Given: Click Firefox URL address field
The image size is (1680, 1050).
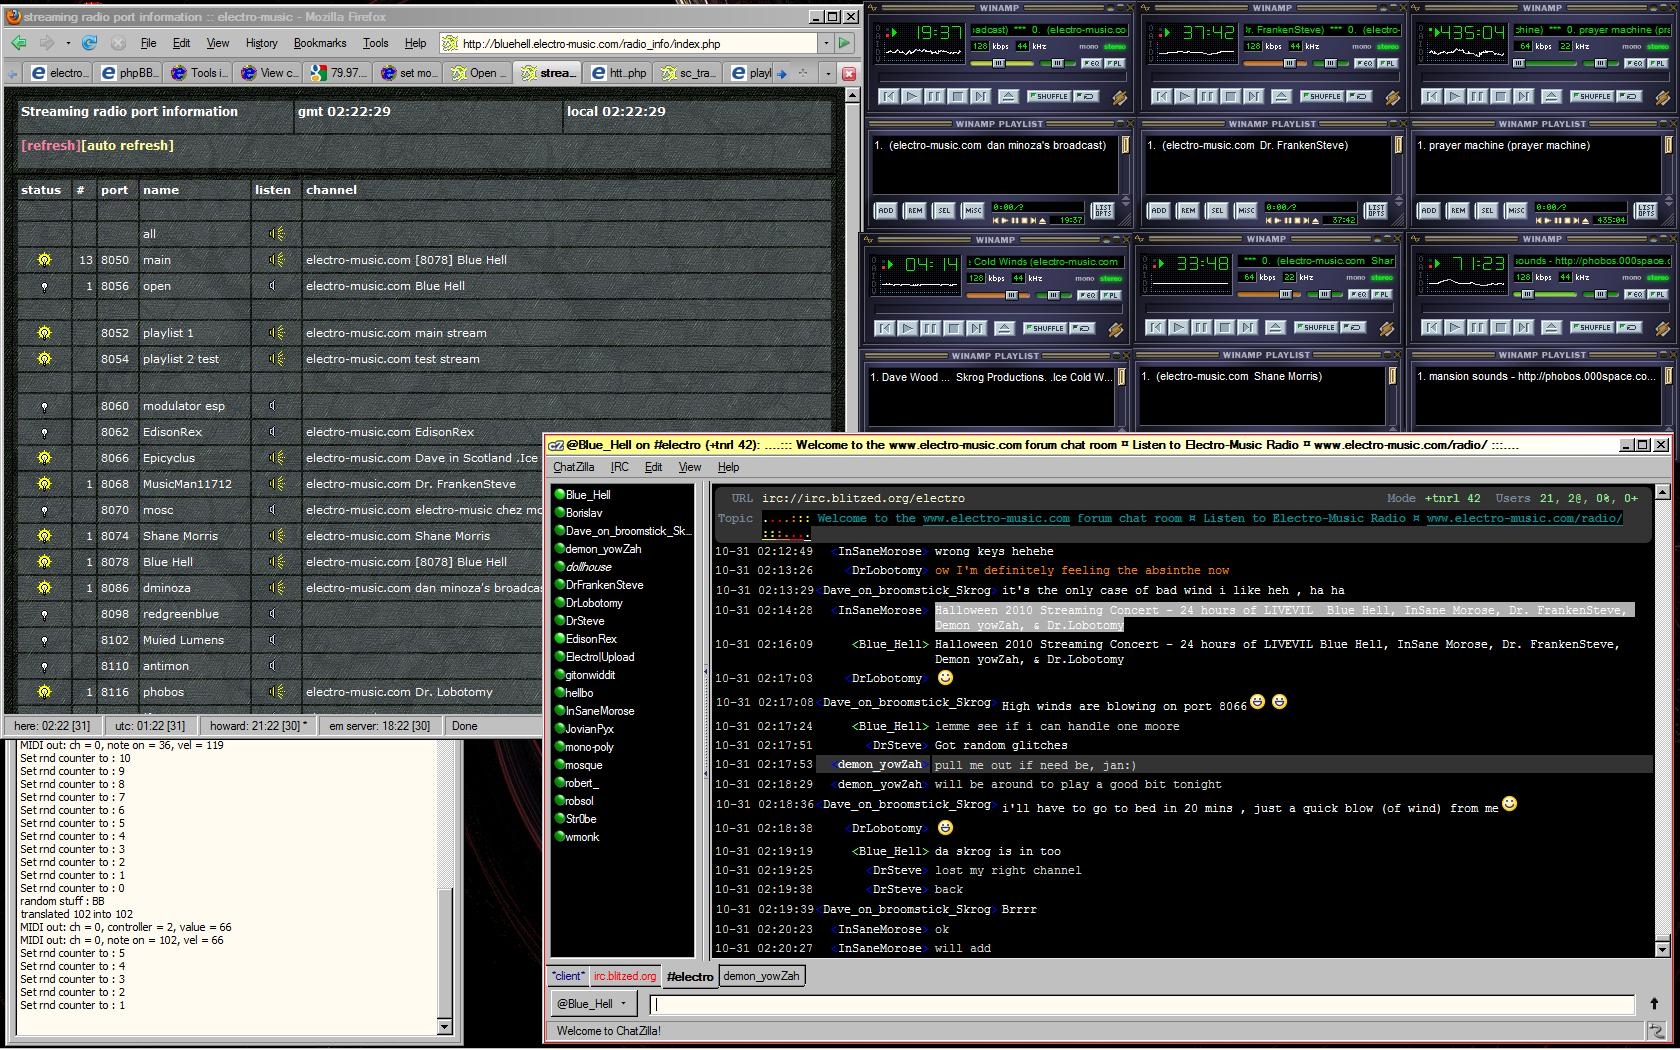Looking at the screenshot, I should (630, 43).
